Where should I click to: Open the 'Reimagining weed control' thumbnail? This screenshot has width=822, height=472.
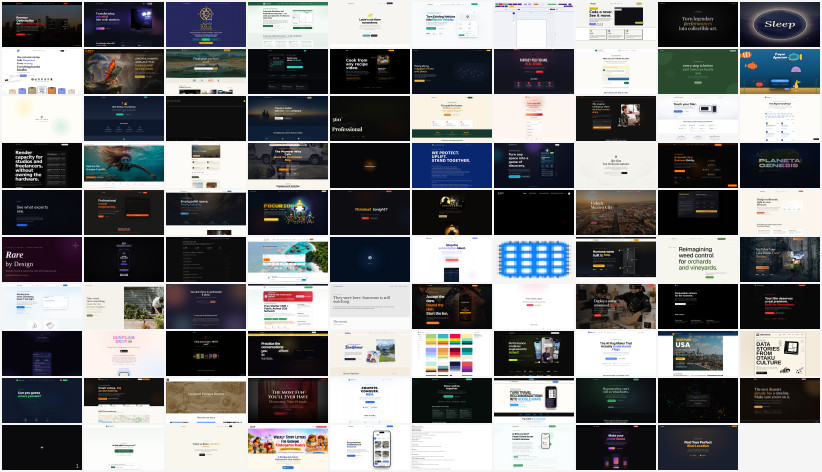coord(698,260)
